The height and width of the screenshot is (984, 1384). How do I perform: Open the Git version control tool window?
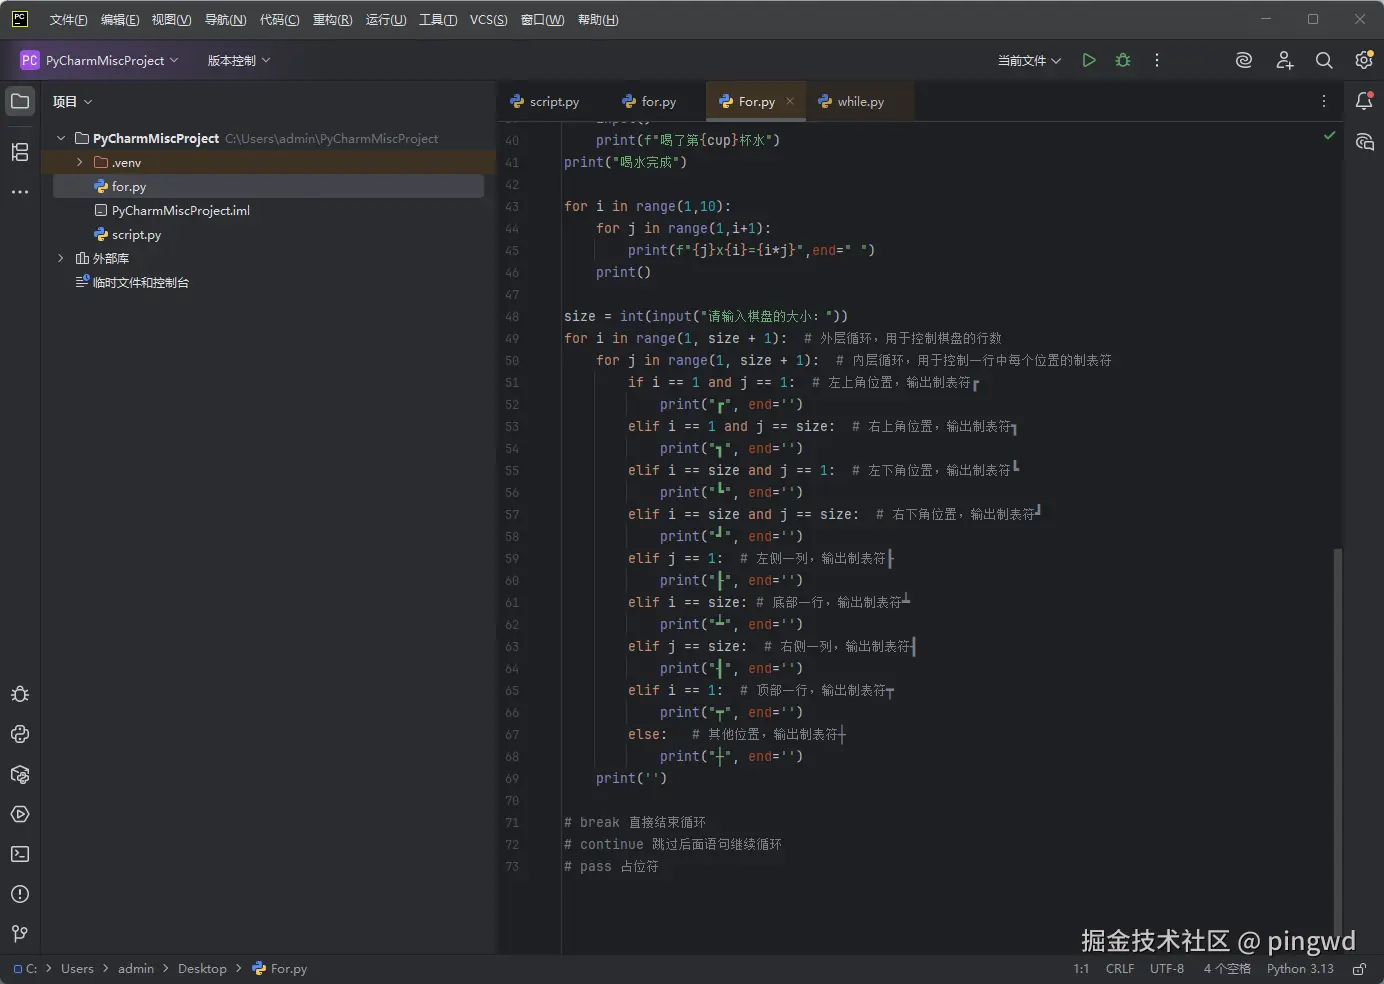(x=20, y=934)
